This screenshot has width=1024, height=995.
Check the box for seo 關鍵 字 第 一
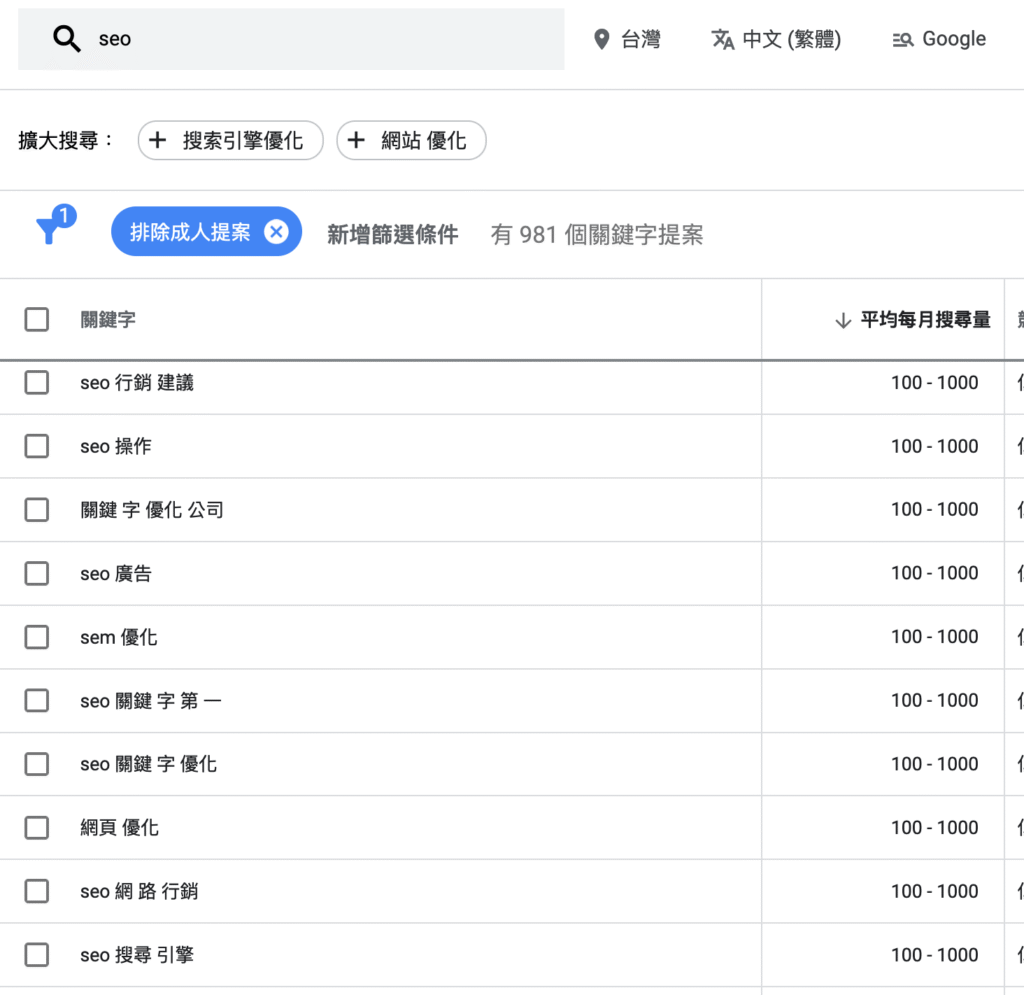[x=37, y=700]
